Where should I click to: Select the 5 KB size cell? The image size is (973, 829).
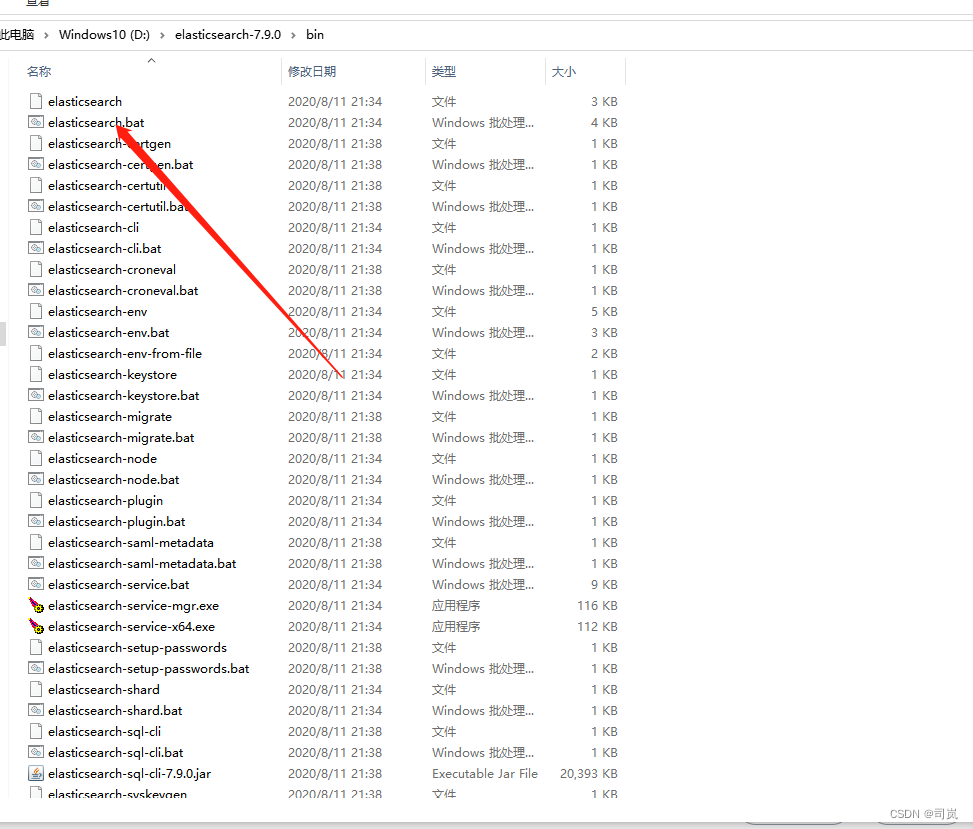click(604, 311)
